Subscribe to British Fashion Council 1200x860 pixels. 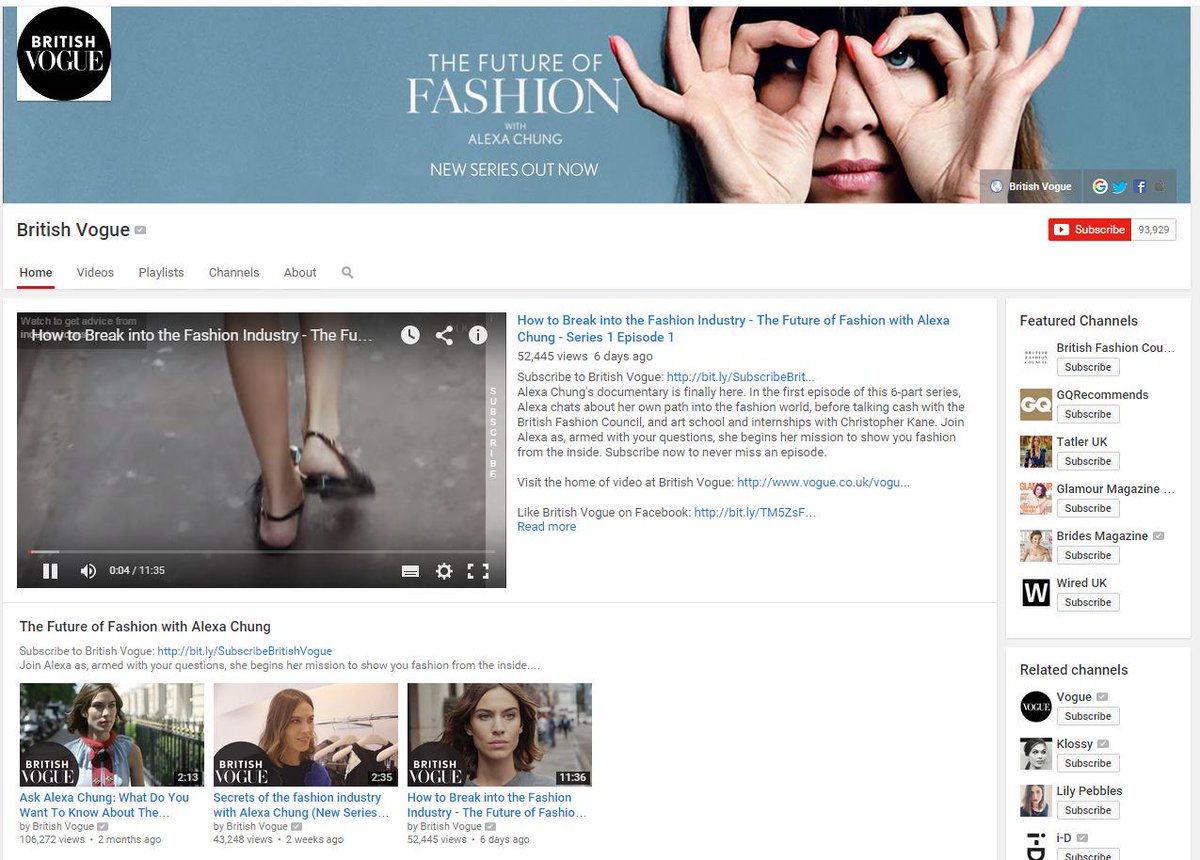pos(1088,367)
